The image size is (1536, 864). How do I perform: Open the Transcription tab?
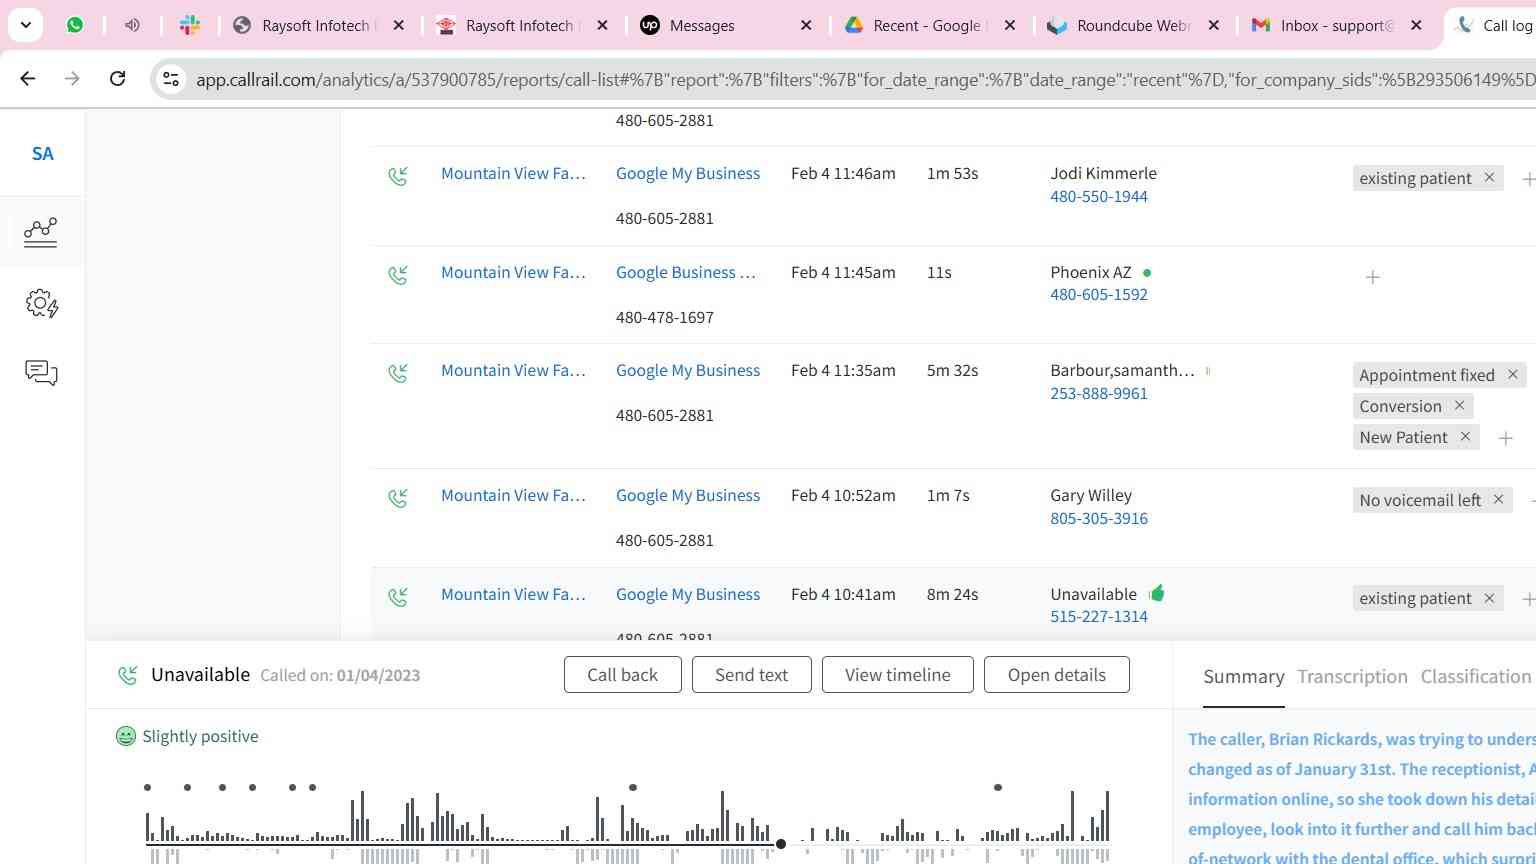point(1352,677)
